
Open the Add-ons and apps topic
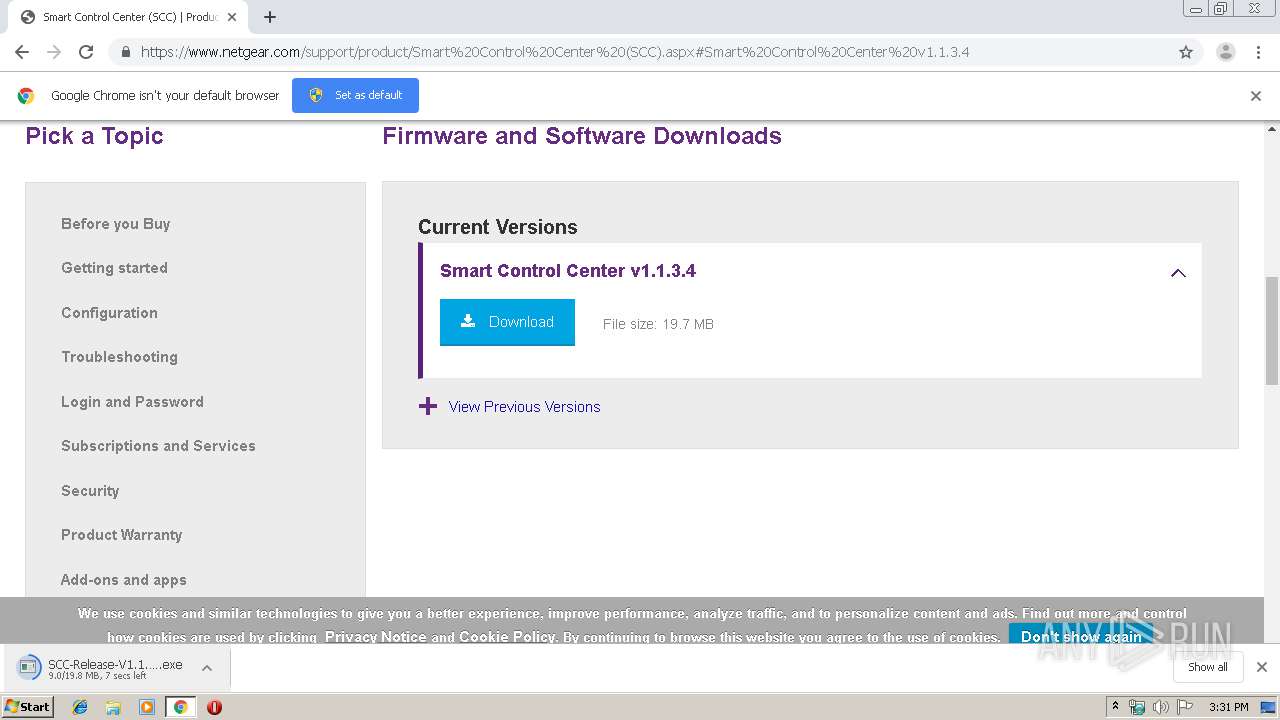(124, 580)
